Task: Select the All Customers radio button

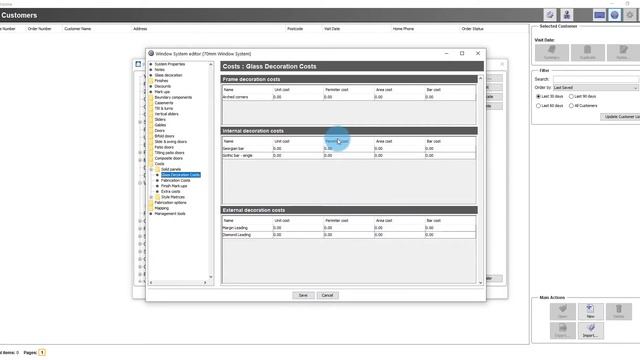Action: point(571,106)
